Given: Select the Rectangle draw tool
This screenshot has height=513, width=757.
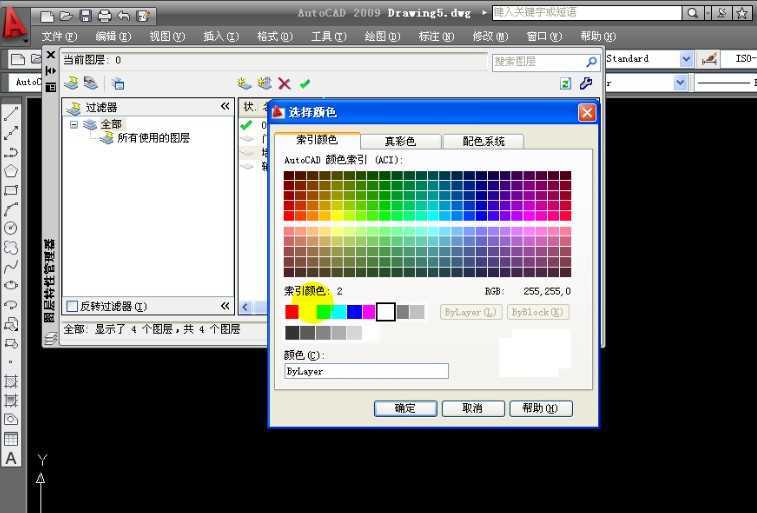Looking at the screenshot, I should 11,190.
